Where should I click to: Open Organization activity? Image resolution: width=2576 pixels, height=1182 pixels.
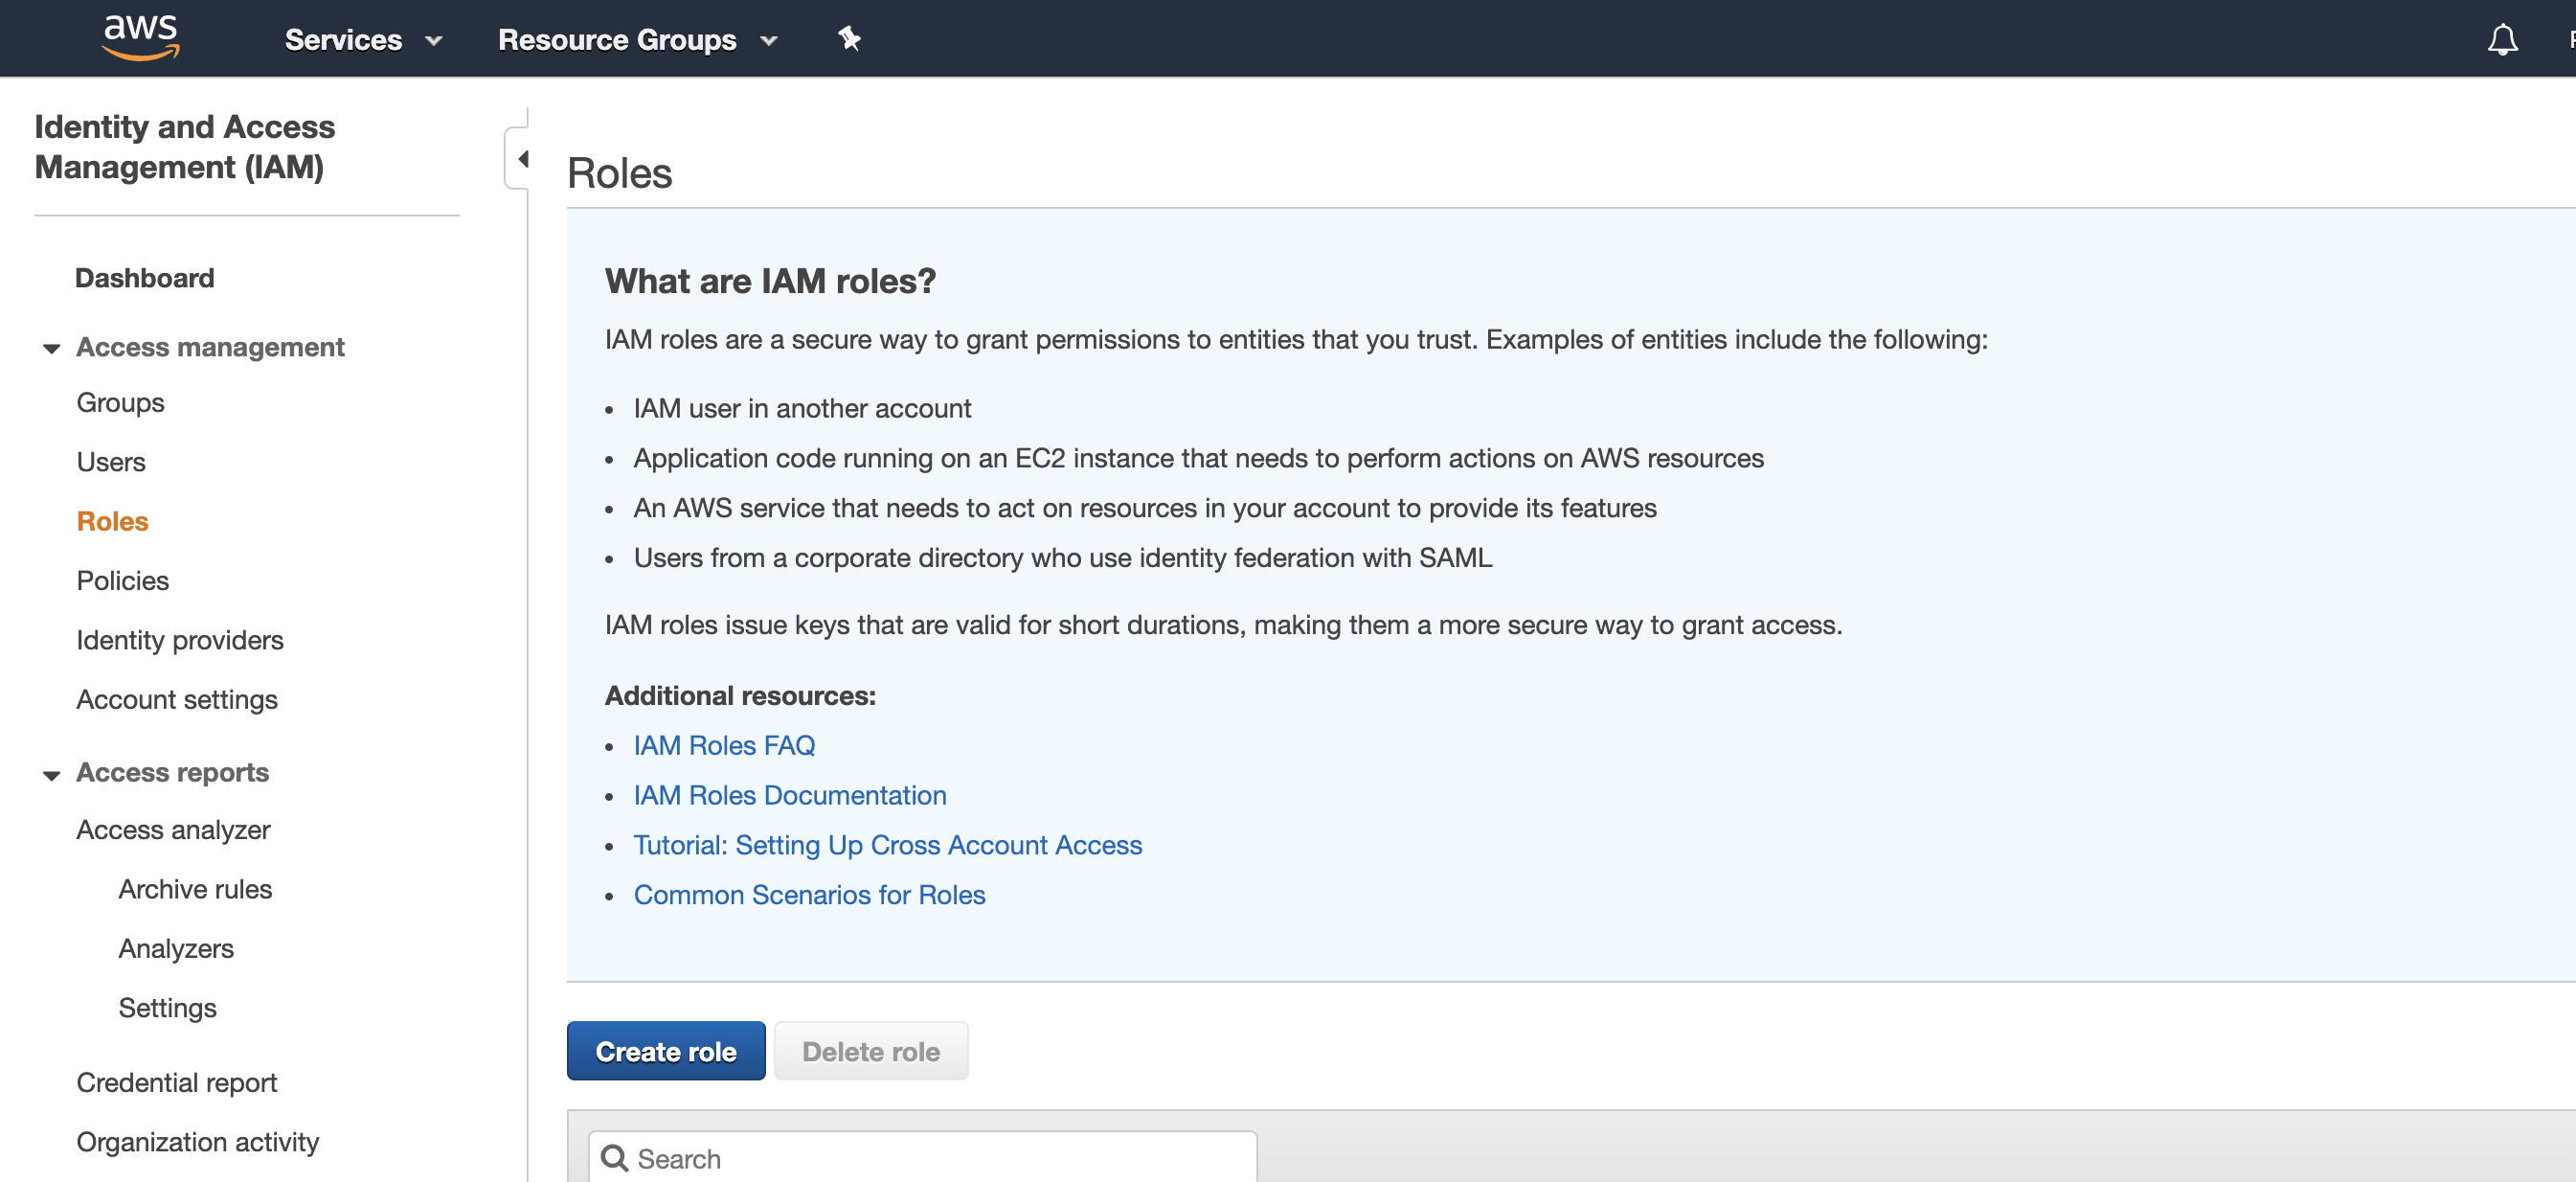(198, 1142)
